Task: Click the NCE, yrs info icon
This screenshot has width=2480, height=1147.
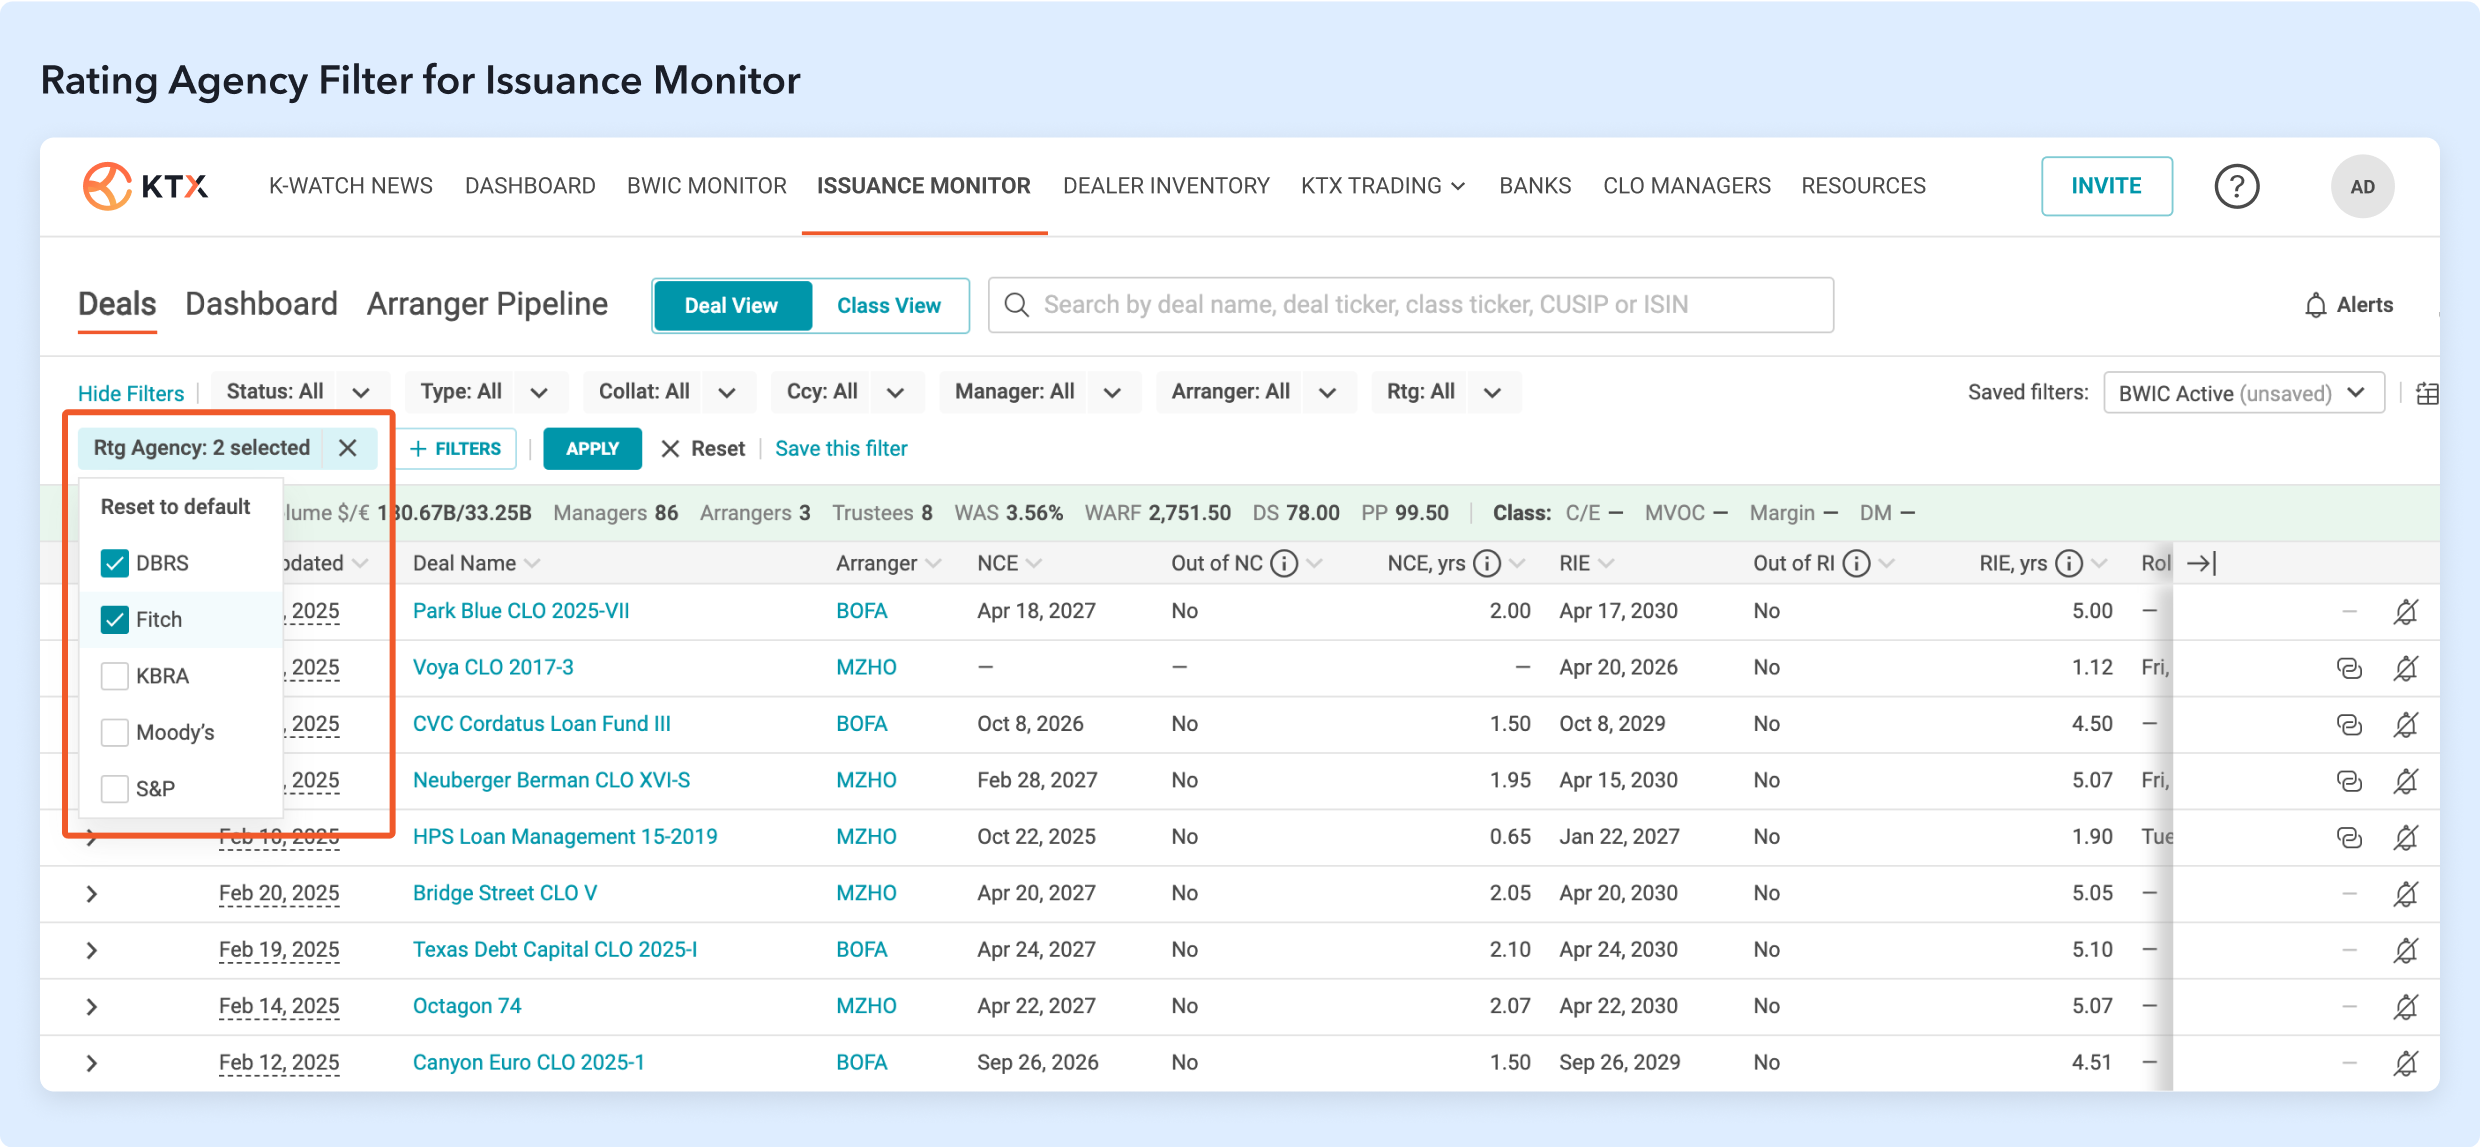Action: pos(1487,563)
